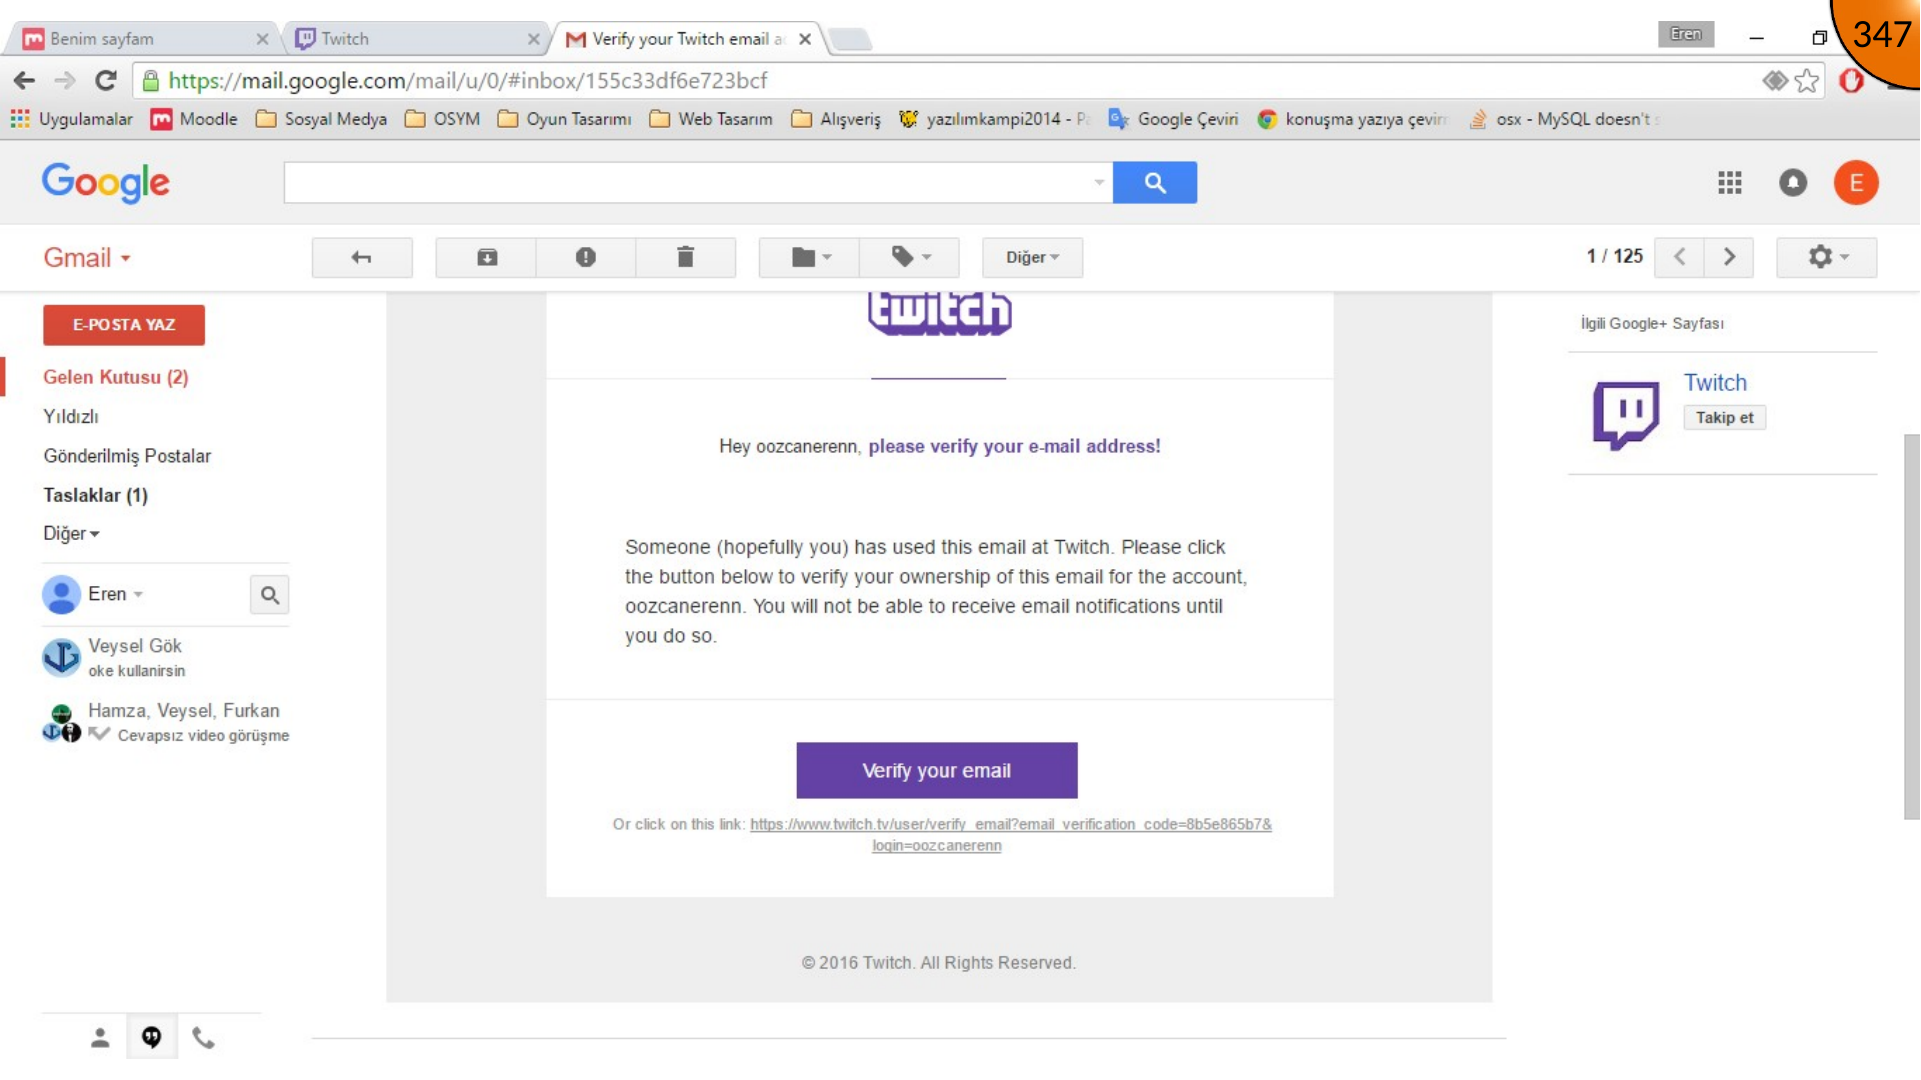The height and width of the screenshot is (1080, 1921).
Task: Open the Alışveriş bookmark folder
Action: pyautogui.click(x=837, y=119)
